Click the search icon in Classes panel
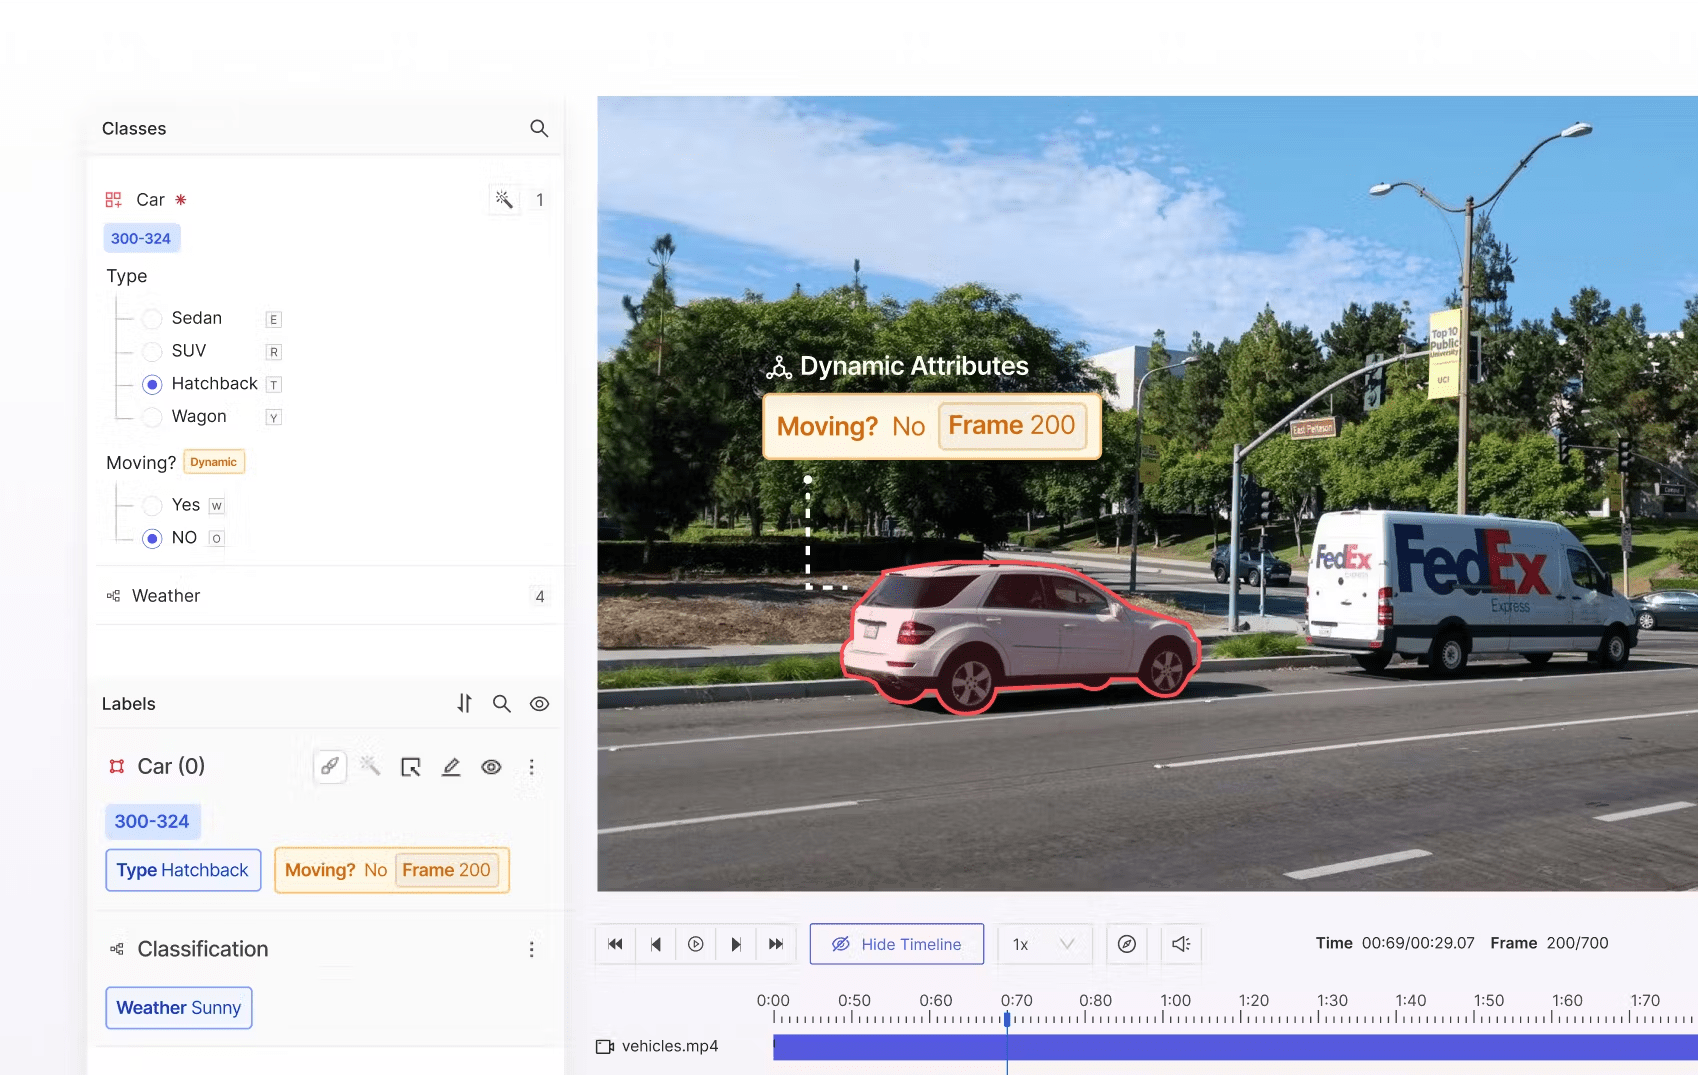The width and height of the screenshot is (1698, 1075). point(539,128)
